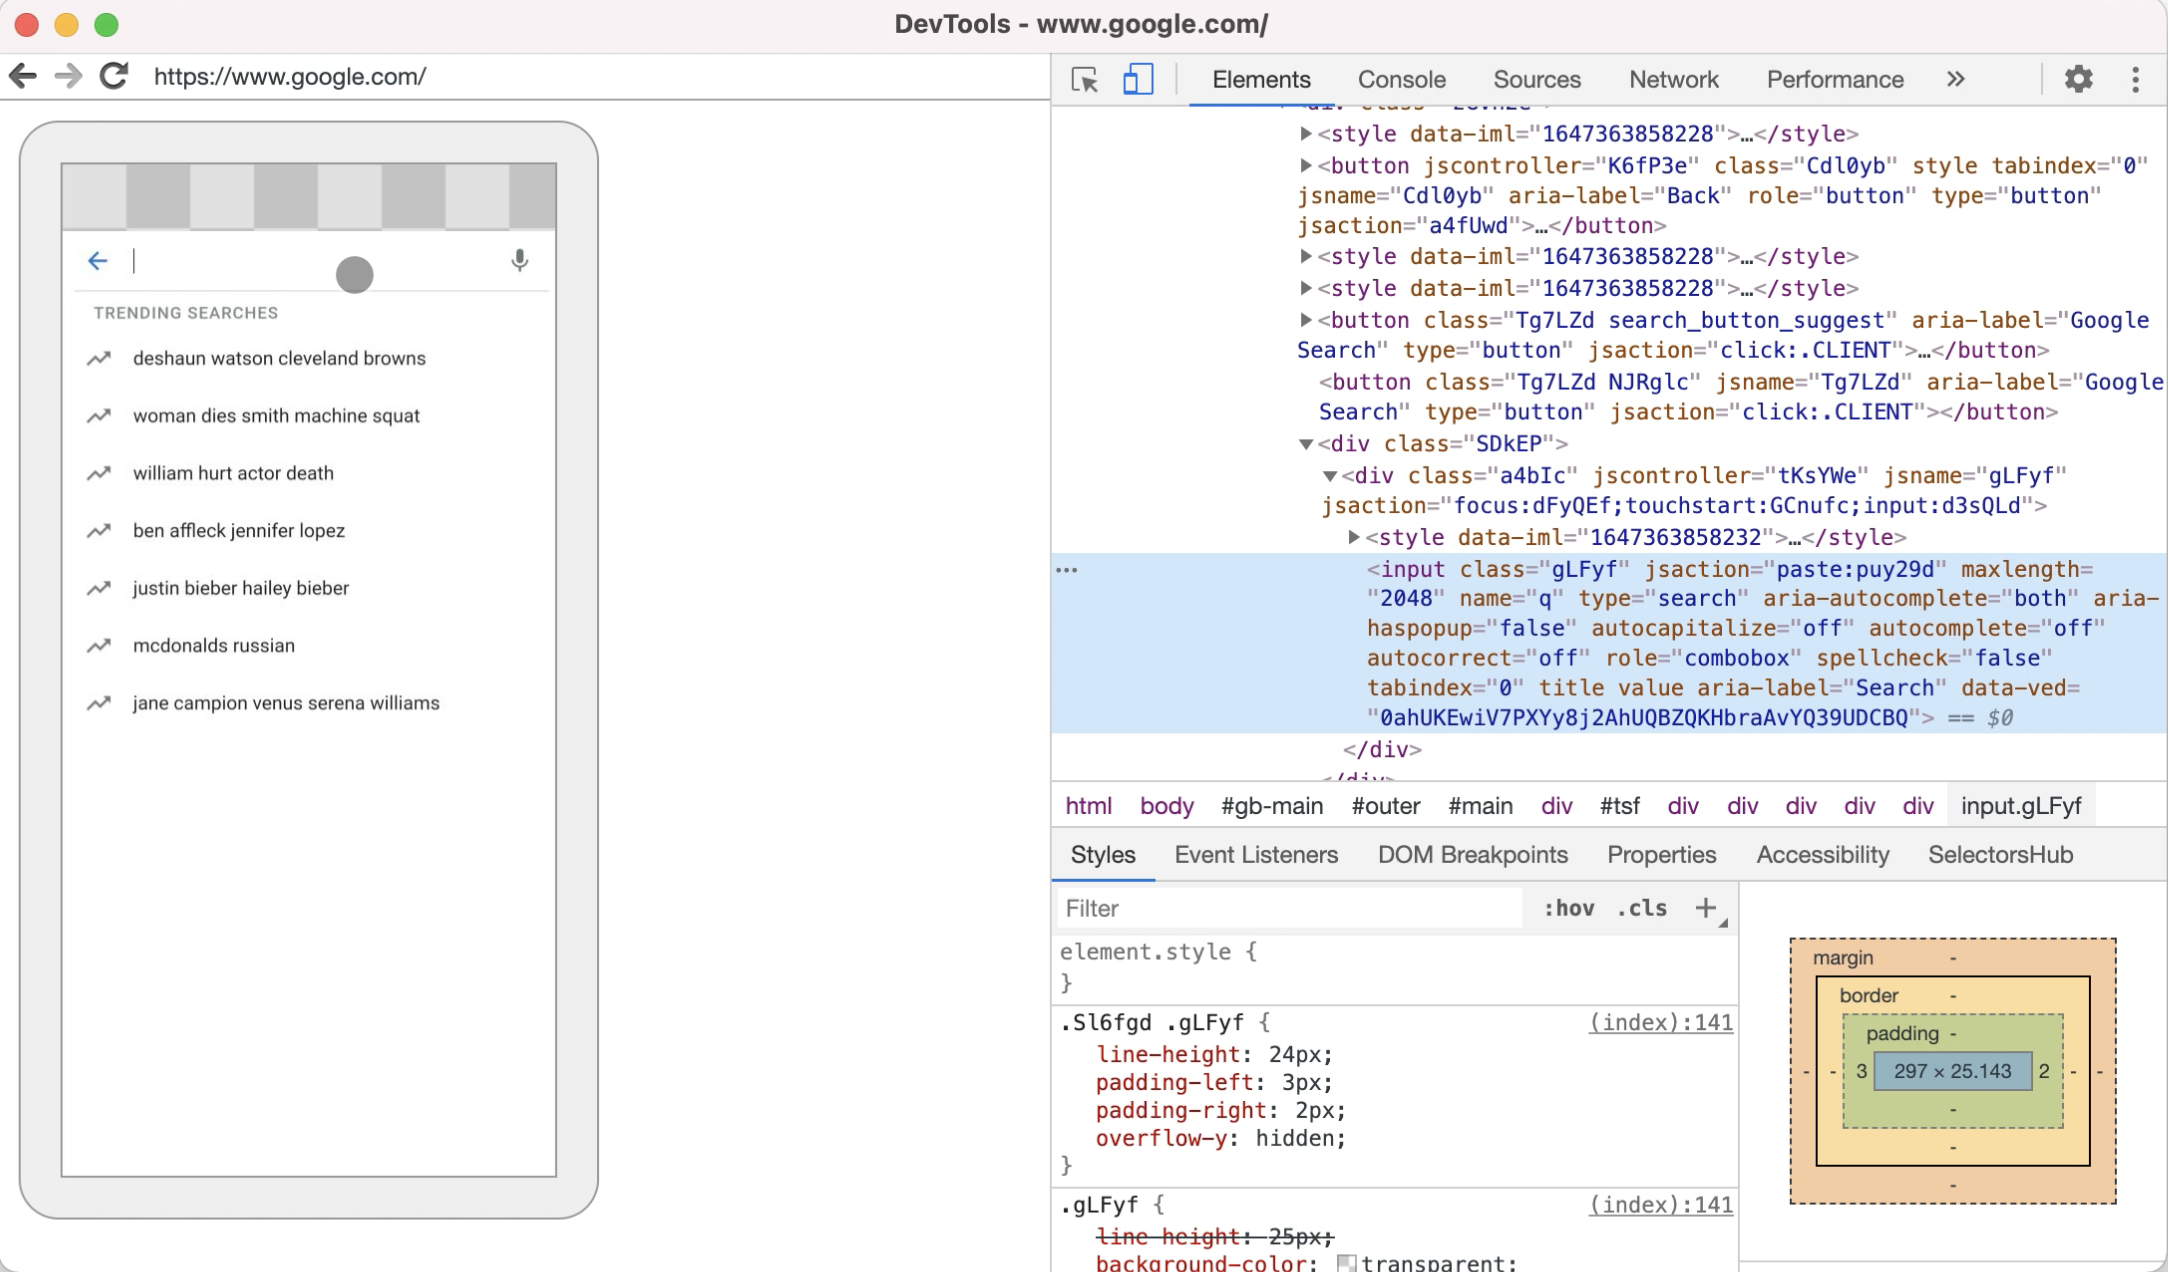Expand the Back button element node
Viewport: 2168px width, 1272px height.
(1306, 165)
